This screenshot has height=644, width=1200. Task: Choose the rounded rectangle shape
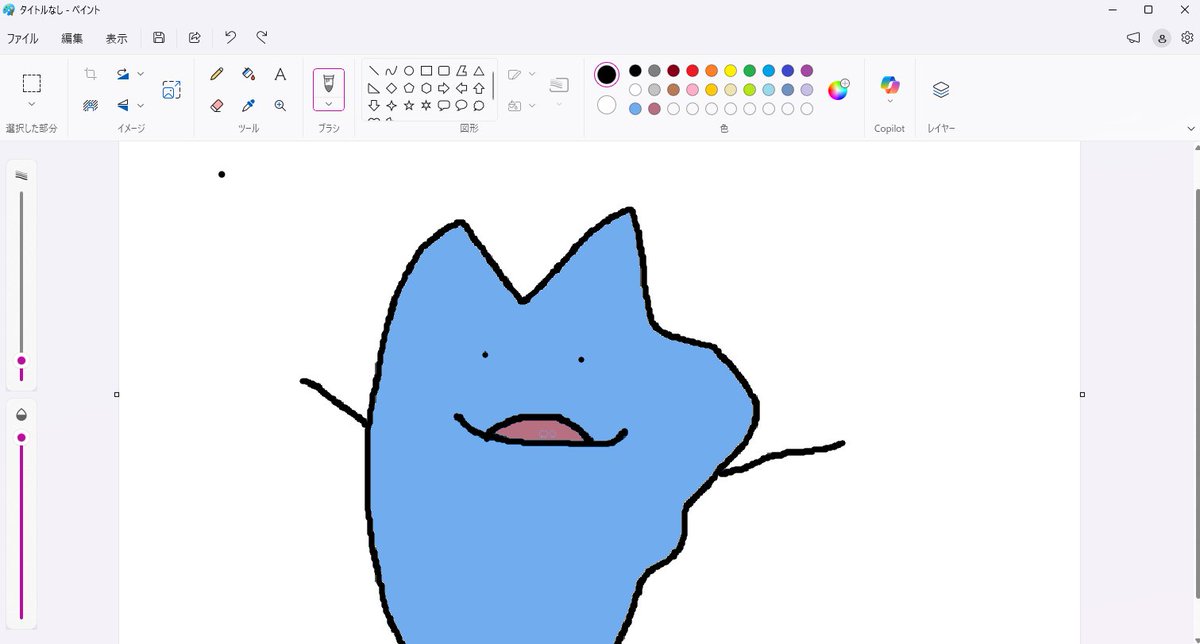point(444,71)
